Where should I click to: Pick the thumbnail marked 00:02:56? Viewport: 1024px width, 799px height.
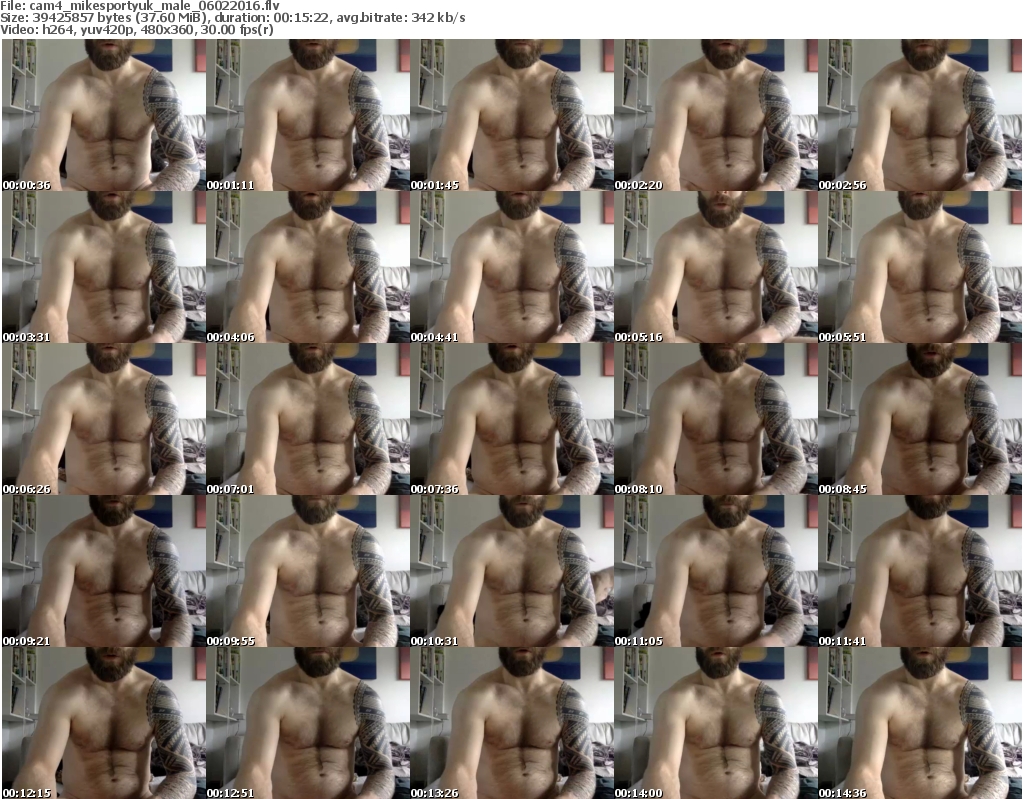(x=920, y=115)
